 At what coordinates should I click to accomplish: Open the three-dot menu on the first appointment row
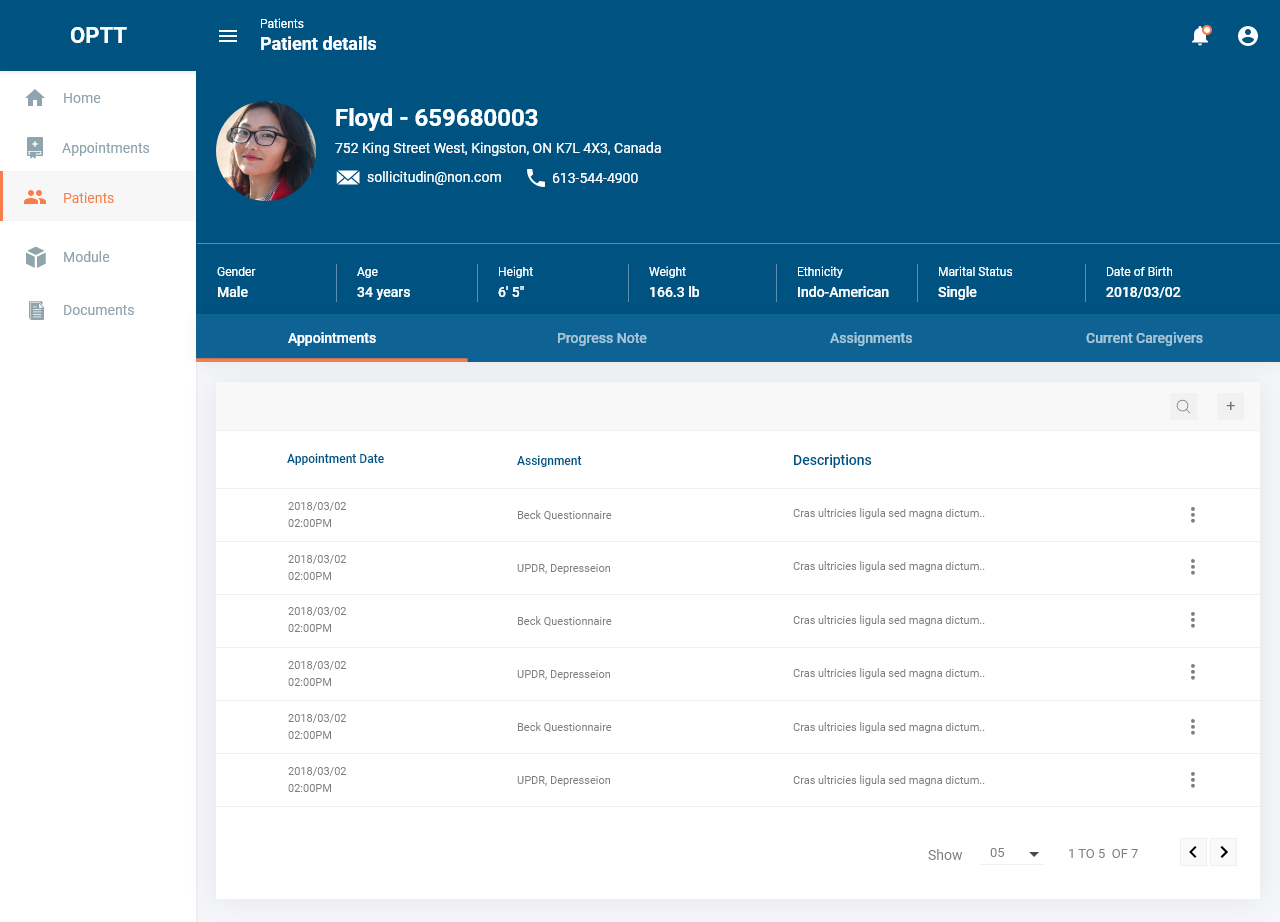click(1192, 515)
